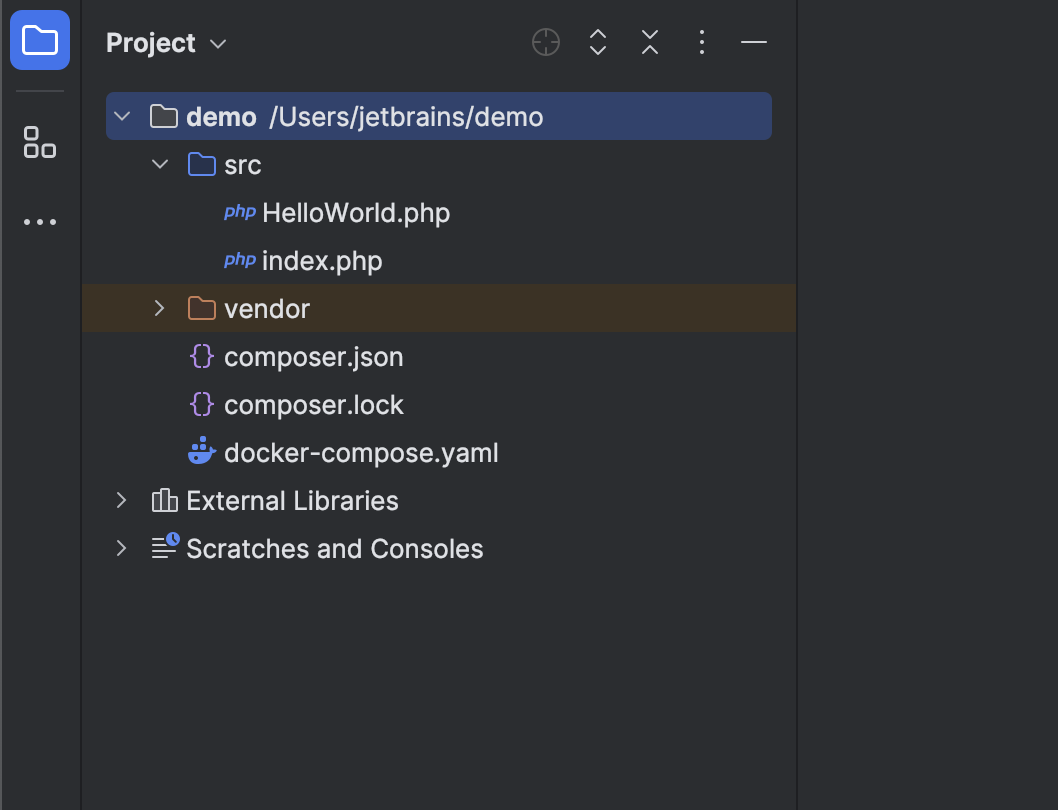Click the Select Opened File crosshair icon

(x=546, y=42)
